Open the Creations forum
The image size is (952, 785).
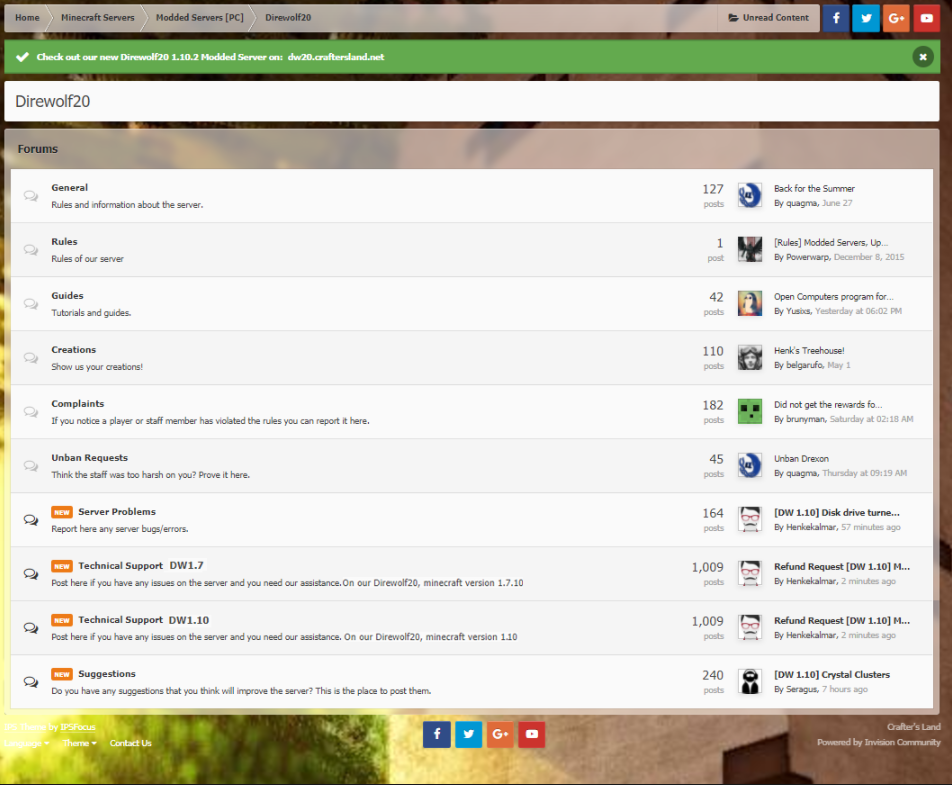click(x=73, y=350)
